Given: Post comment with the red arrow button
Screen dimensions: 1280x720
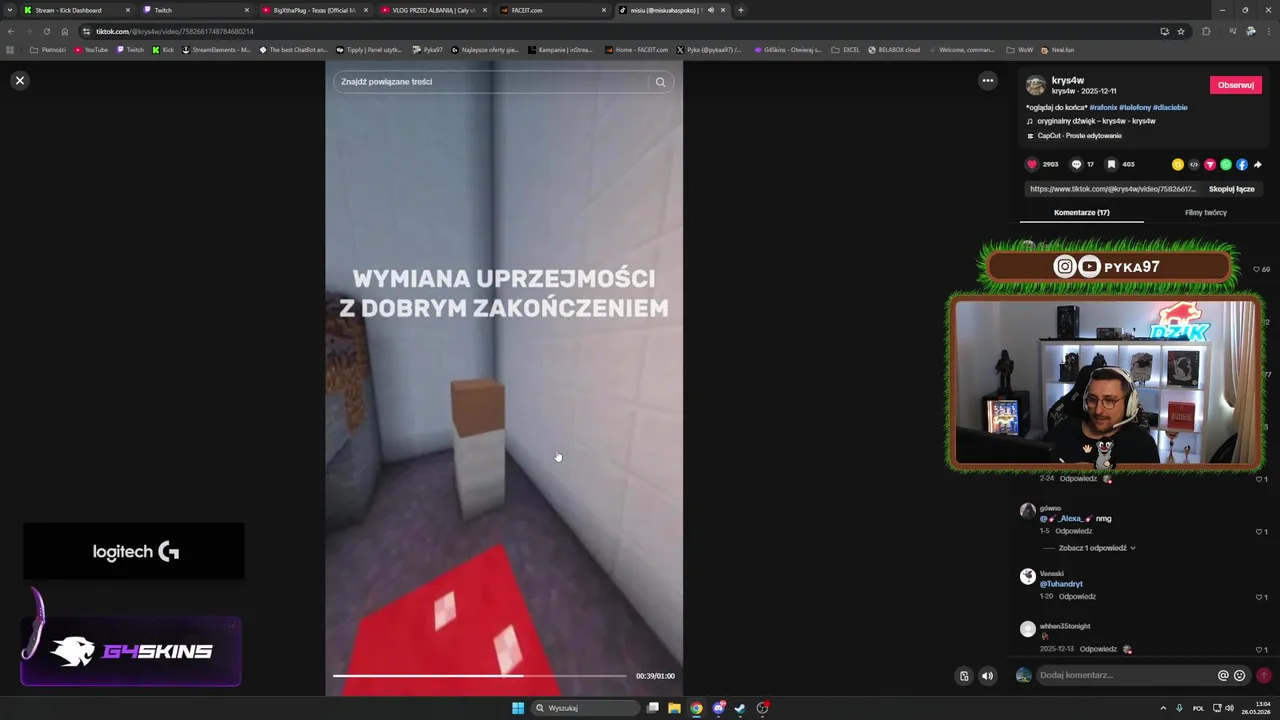Looking at the screenshot, I should [x=1264, y=675].
